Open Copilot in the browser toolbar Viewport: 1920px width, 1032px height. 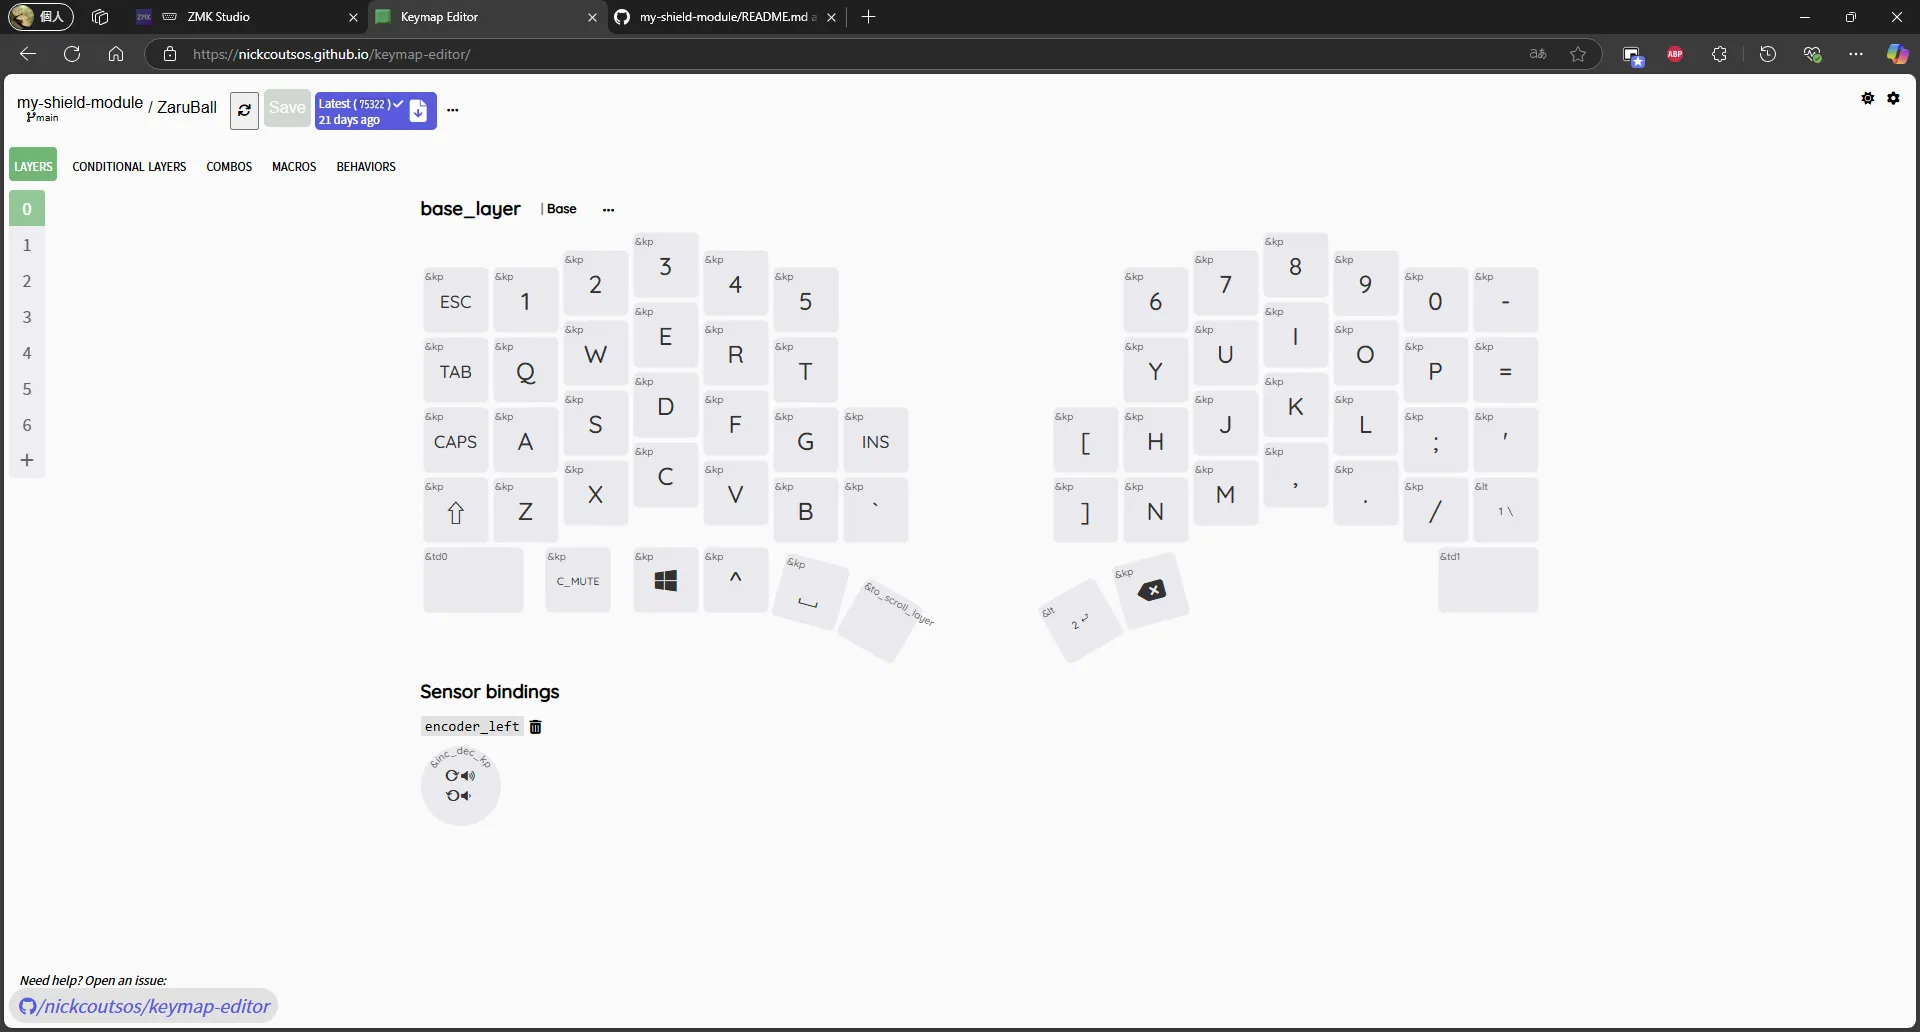point(1898,54)
